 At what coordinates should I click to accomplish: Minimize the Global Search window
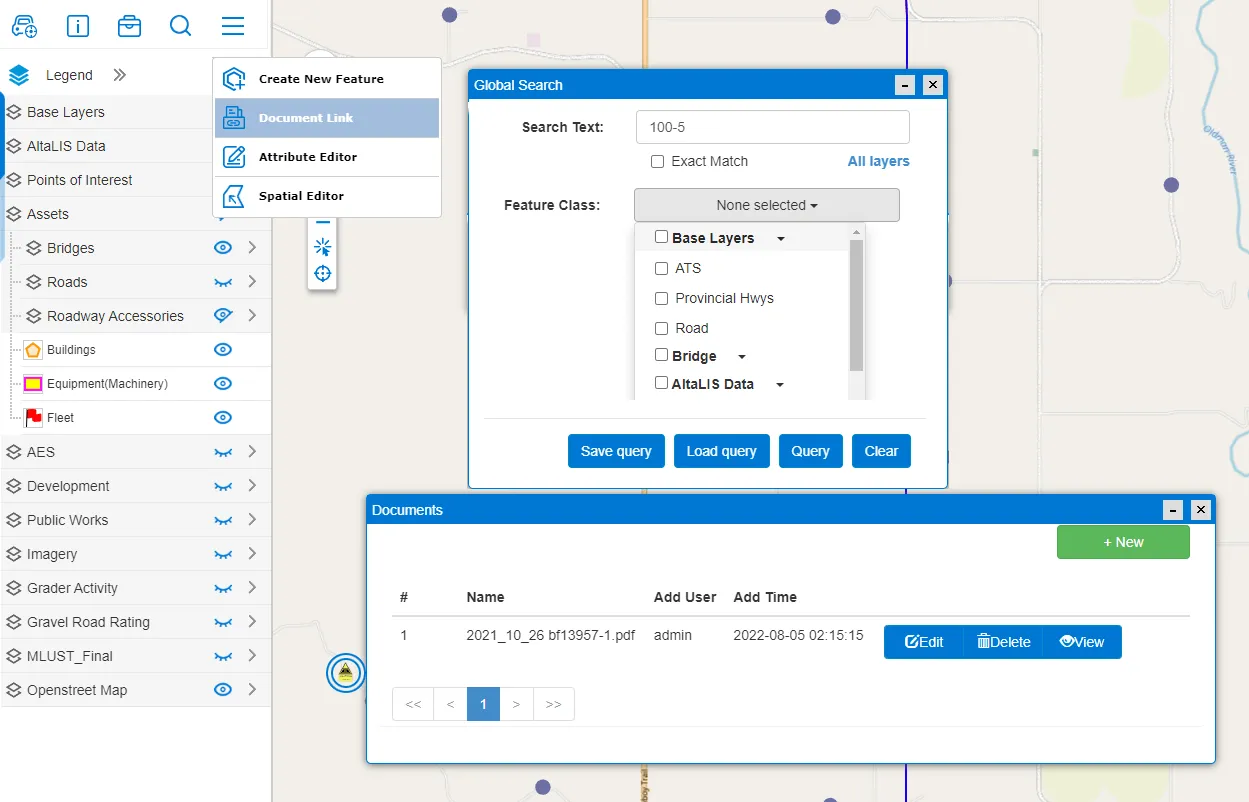[904, 85]
